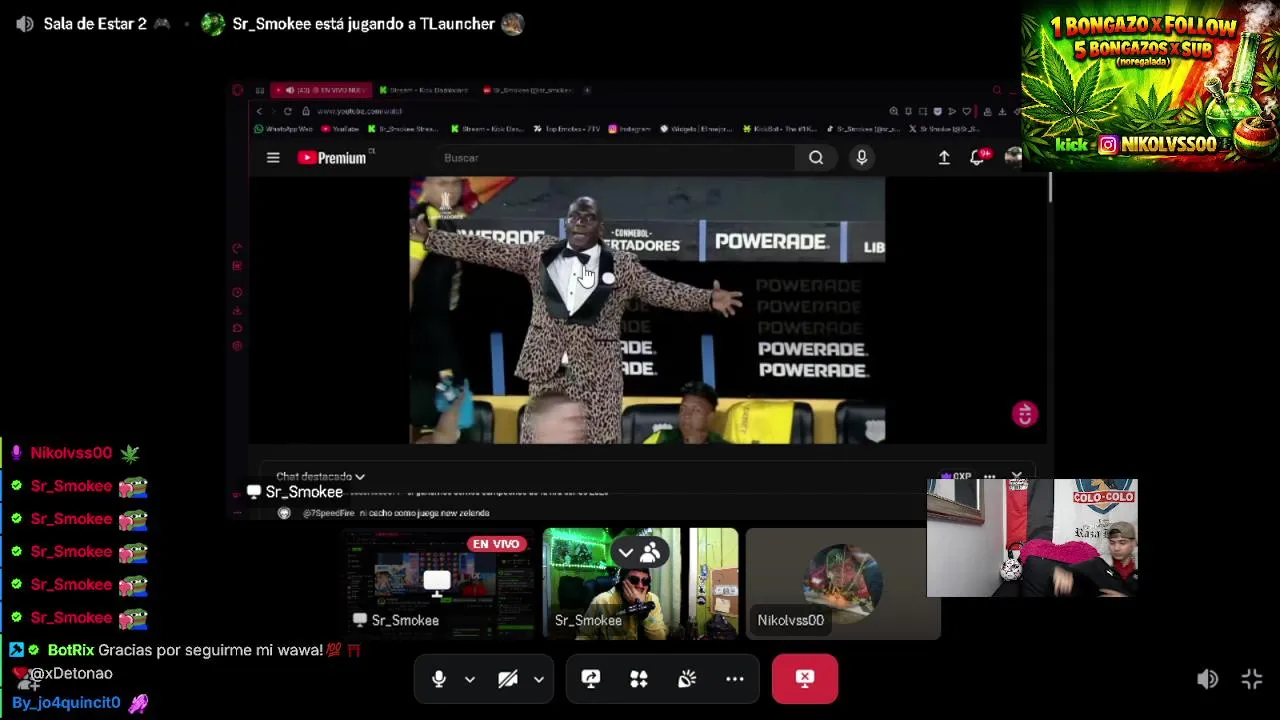The width and height of the screenshot is (1280, 720).
Task: Click the red disconnect button
Action: [805, 678]
